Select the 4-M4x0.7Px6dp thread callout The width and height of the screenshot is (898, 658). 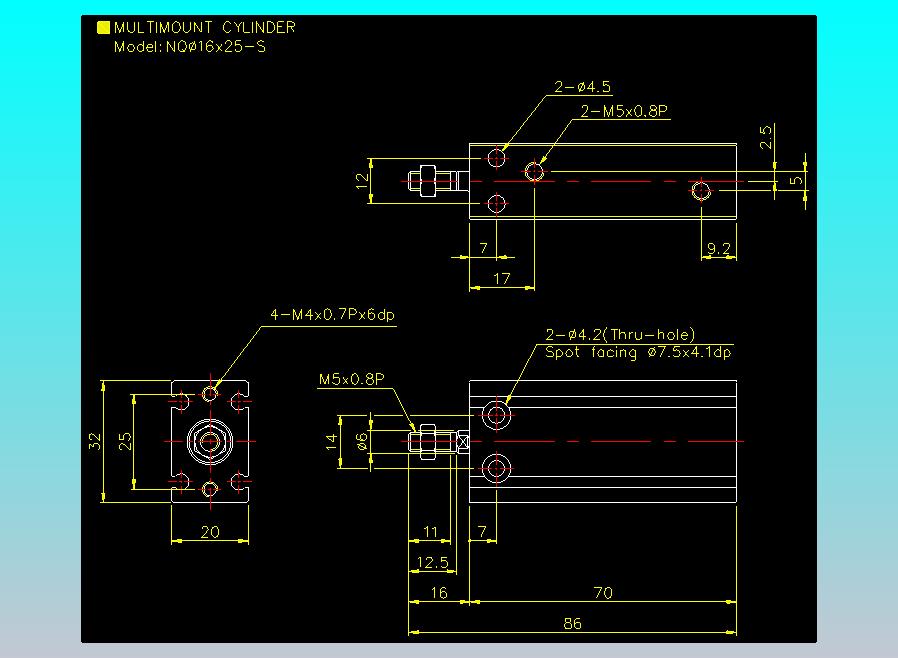coord(332,315)
